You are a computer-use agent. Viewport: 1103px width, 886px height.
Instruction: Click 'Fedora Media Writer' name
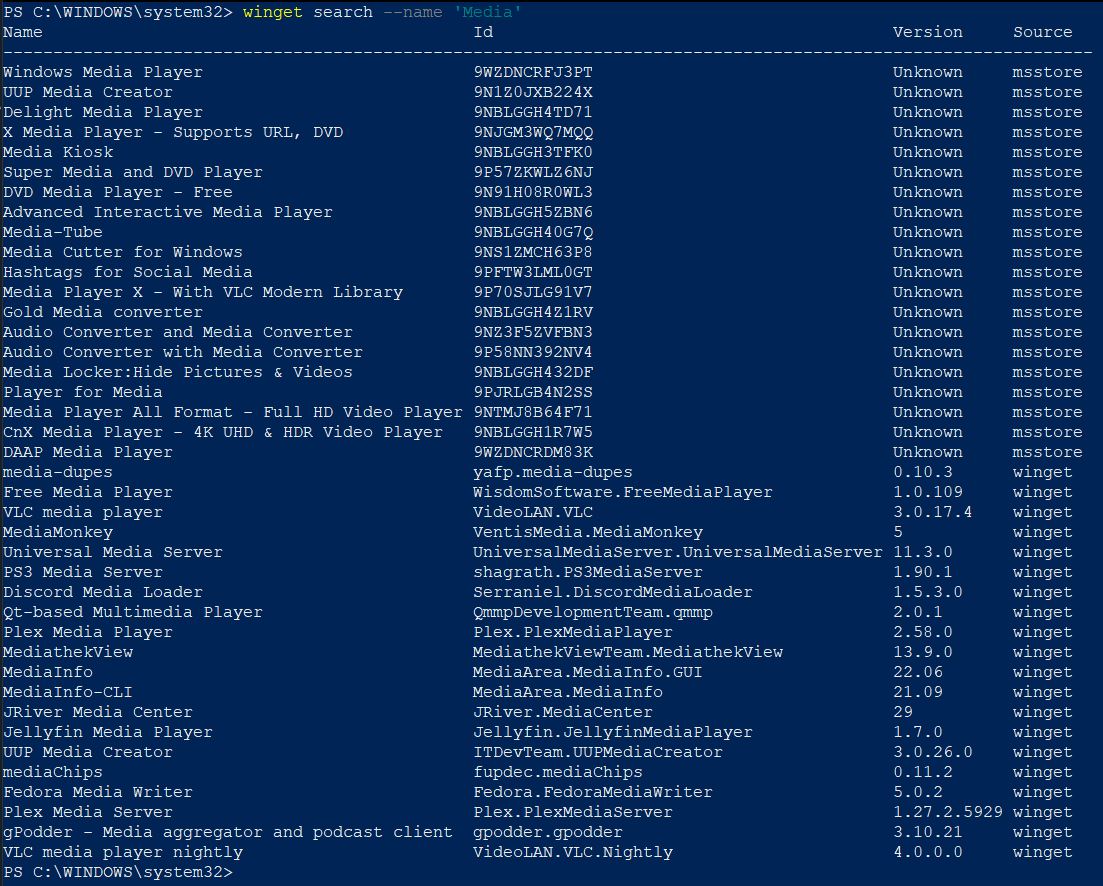98,792
